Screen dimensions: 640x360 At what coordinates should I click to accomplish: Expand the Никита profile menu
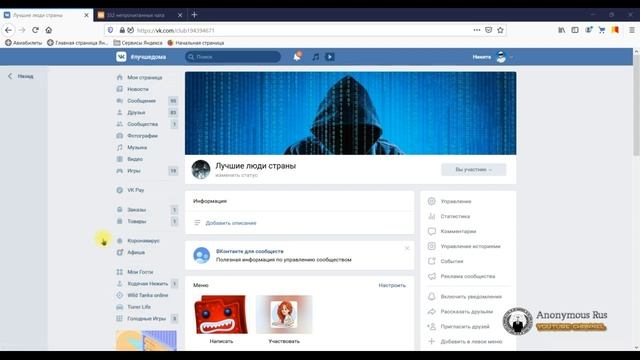(x=493, y=57)
